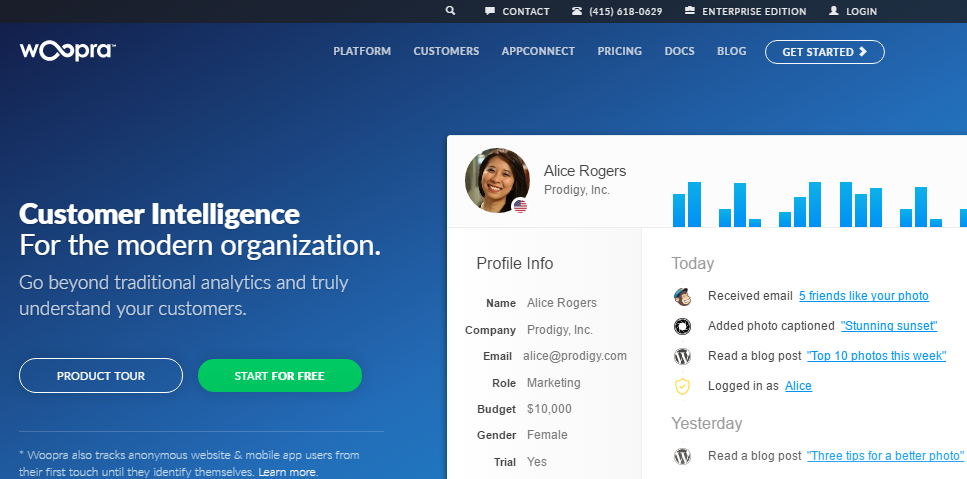Click the arrow inside Get Started button
This screenshot has height=479, width=967.
coord(863,52)
